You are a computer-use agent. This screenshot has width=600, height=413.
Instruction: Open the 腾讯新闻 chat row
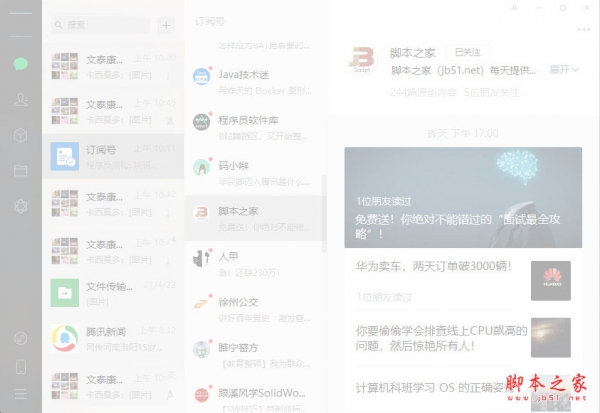pos(113,338)
